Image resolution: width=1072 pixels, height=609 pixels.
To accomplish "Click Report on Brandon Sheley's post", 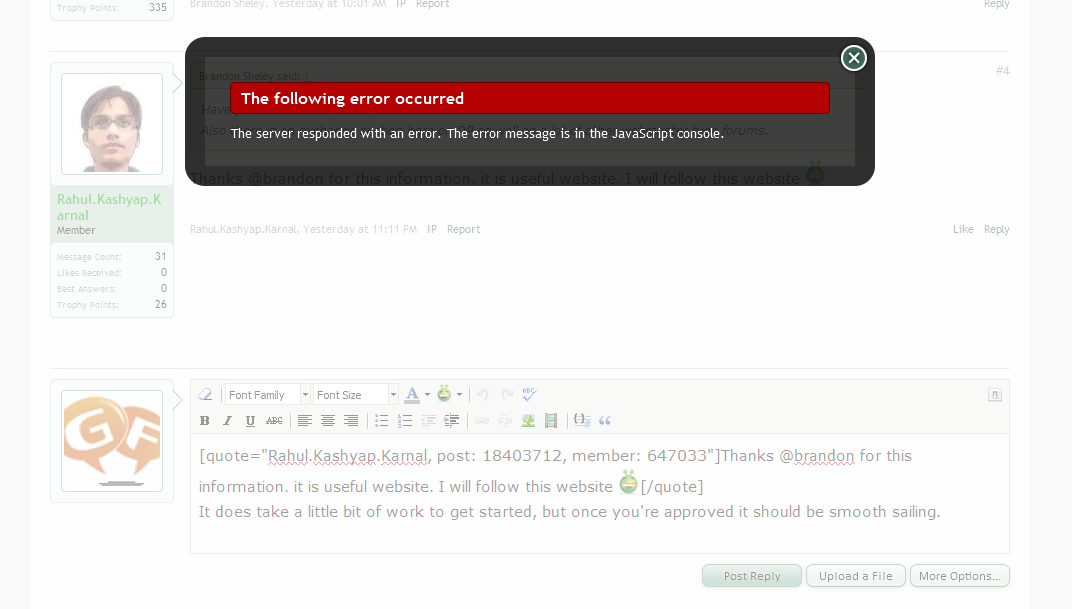I will 433,4.
